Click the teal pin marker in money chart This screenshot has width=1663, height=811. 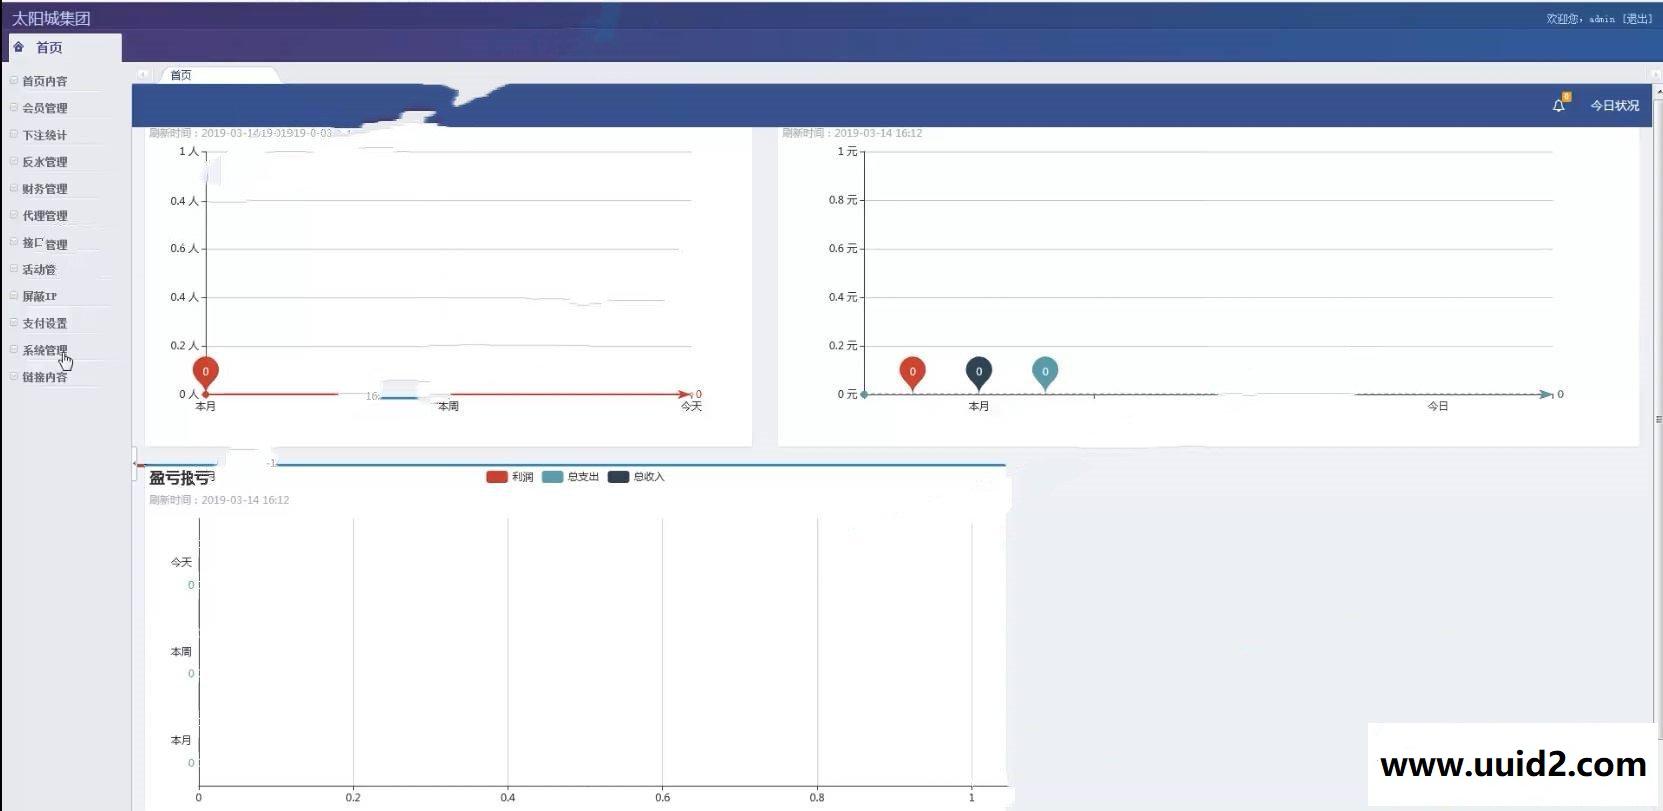coord(1045,371)
